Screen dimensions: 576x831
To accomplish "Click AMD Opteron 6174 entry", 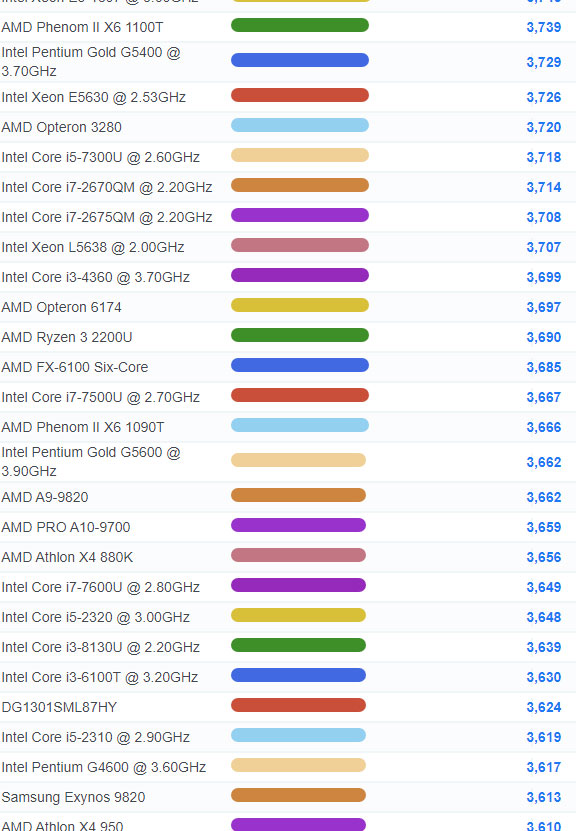I will point(61,307).
